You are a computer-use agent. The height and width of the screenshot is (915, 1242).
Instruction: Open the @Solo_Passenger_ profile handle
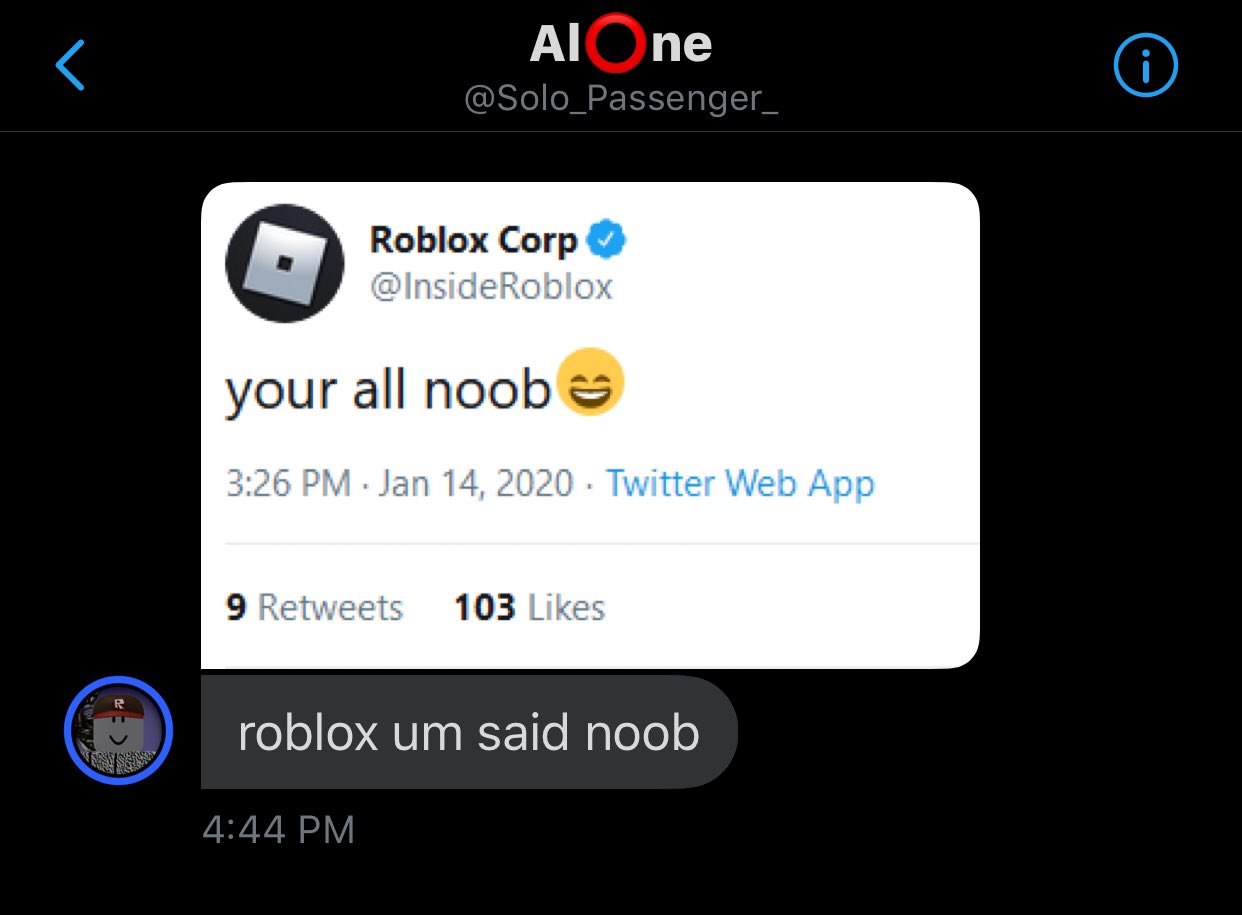click(621, 100)
